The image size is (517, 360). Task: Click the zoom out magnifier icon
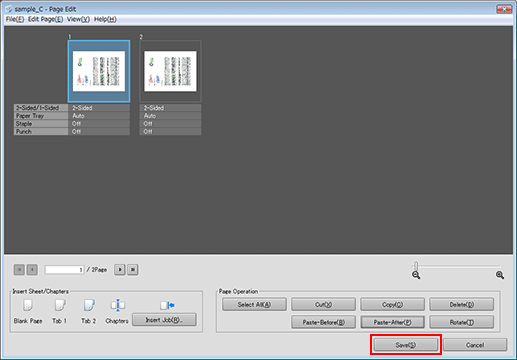pyautogui.click(x=416, y=275)
